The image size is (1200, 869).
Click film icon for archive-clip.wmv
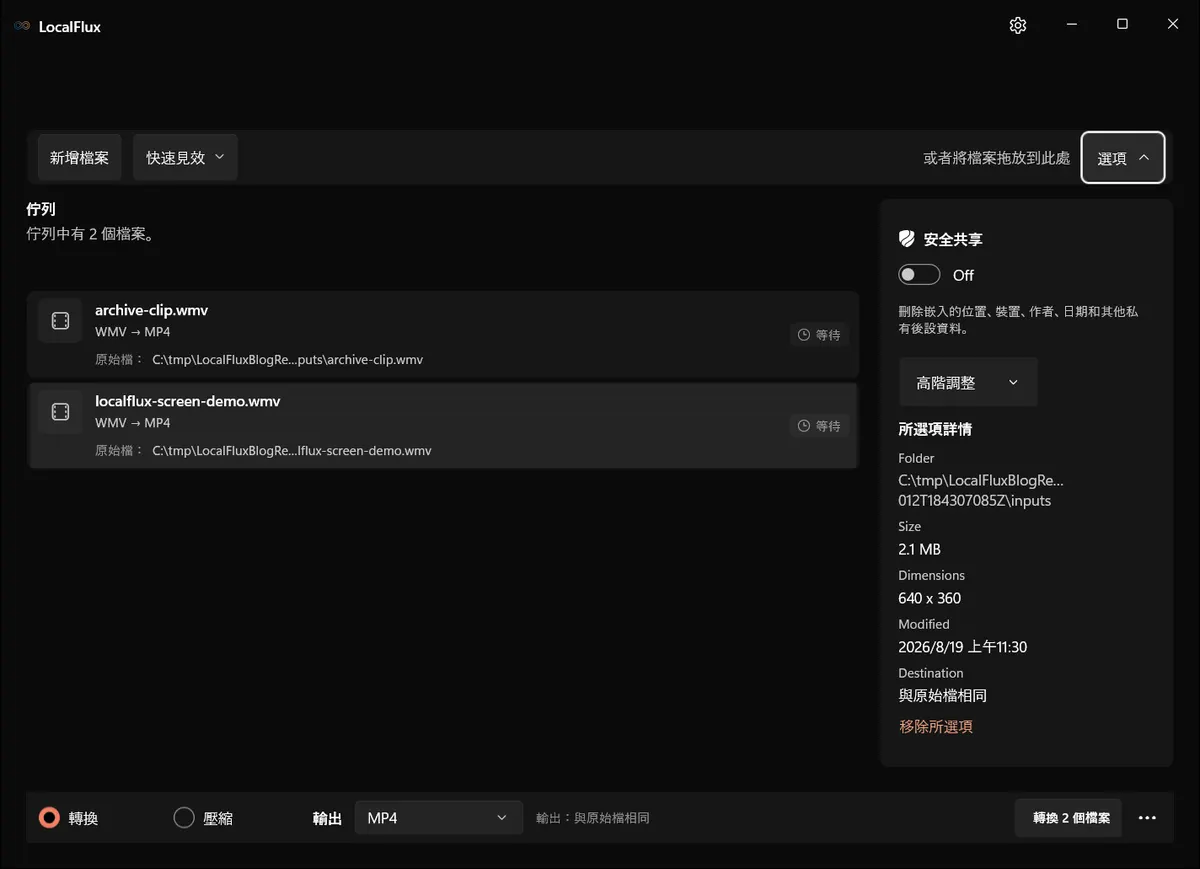click(60, 321)
